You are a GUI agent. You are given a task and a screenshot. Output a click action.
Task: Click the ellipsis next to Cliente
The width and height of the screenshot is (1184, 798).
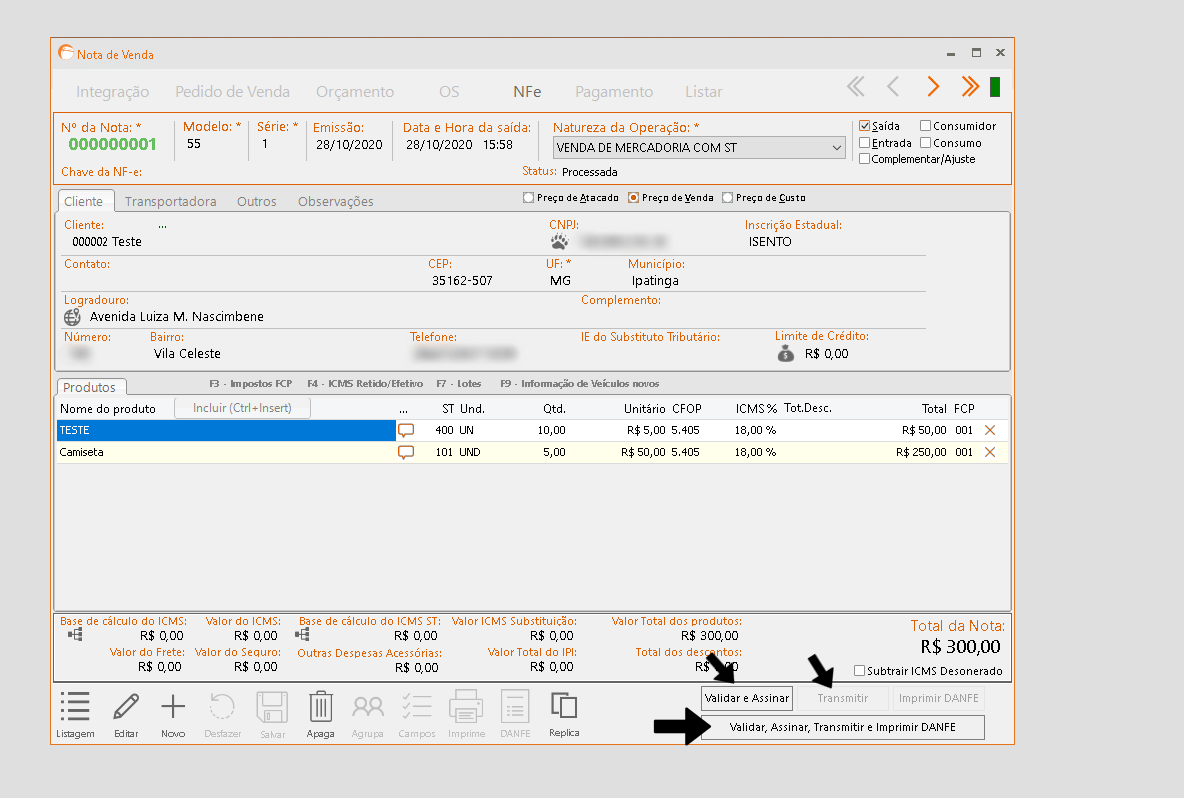(162, 226)
